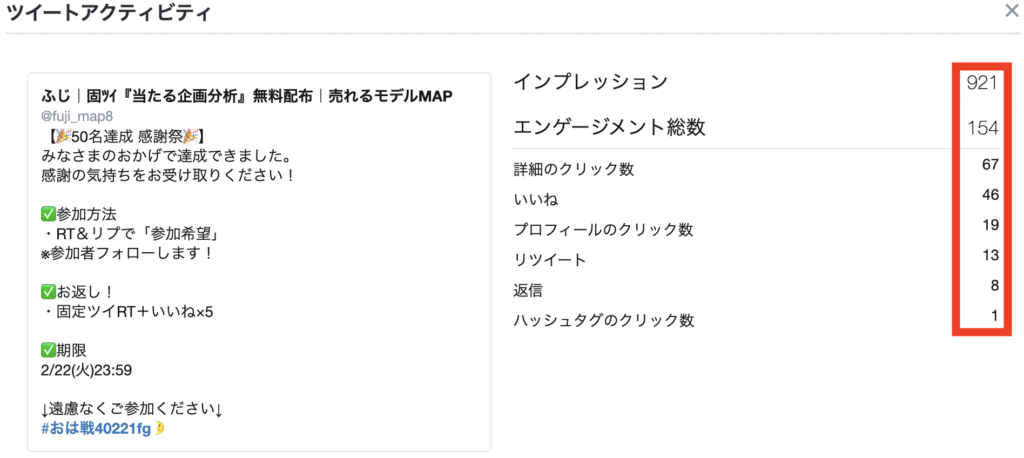
Task: Click the green checkmark beside お返し
Action: [x=48, y=291]
